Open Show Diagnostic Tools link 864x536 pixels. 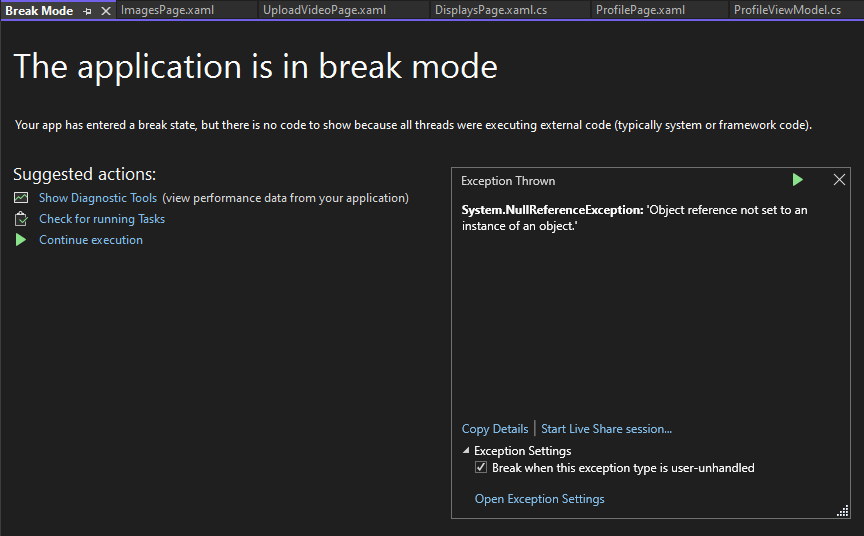tap(98, 198)
